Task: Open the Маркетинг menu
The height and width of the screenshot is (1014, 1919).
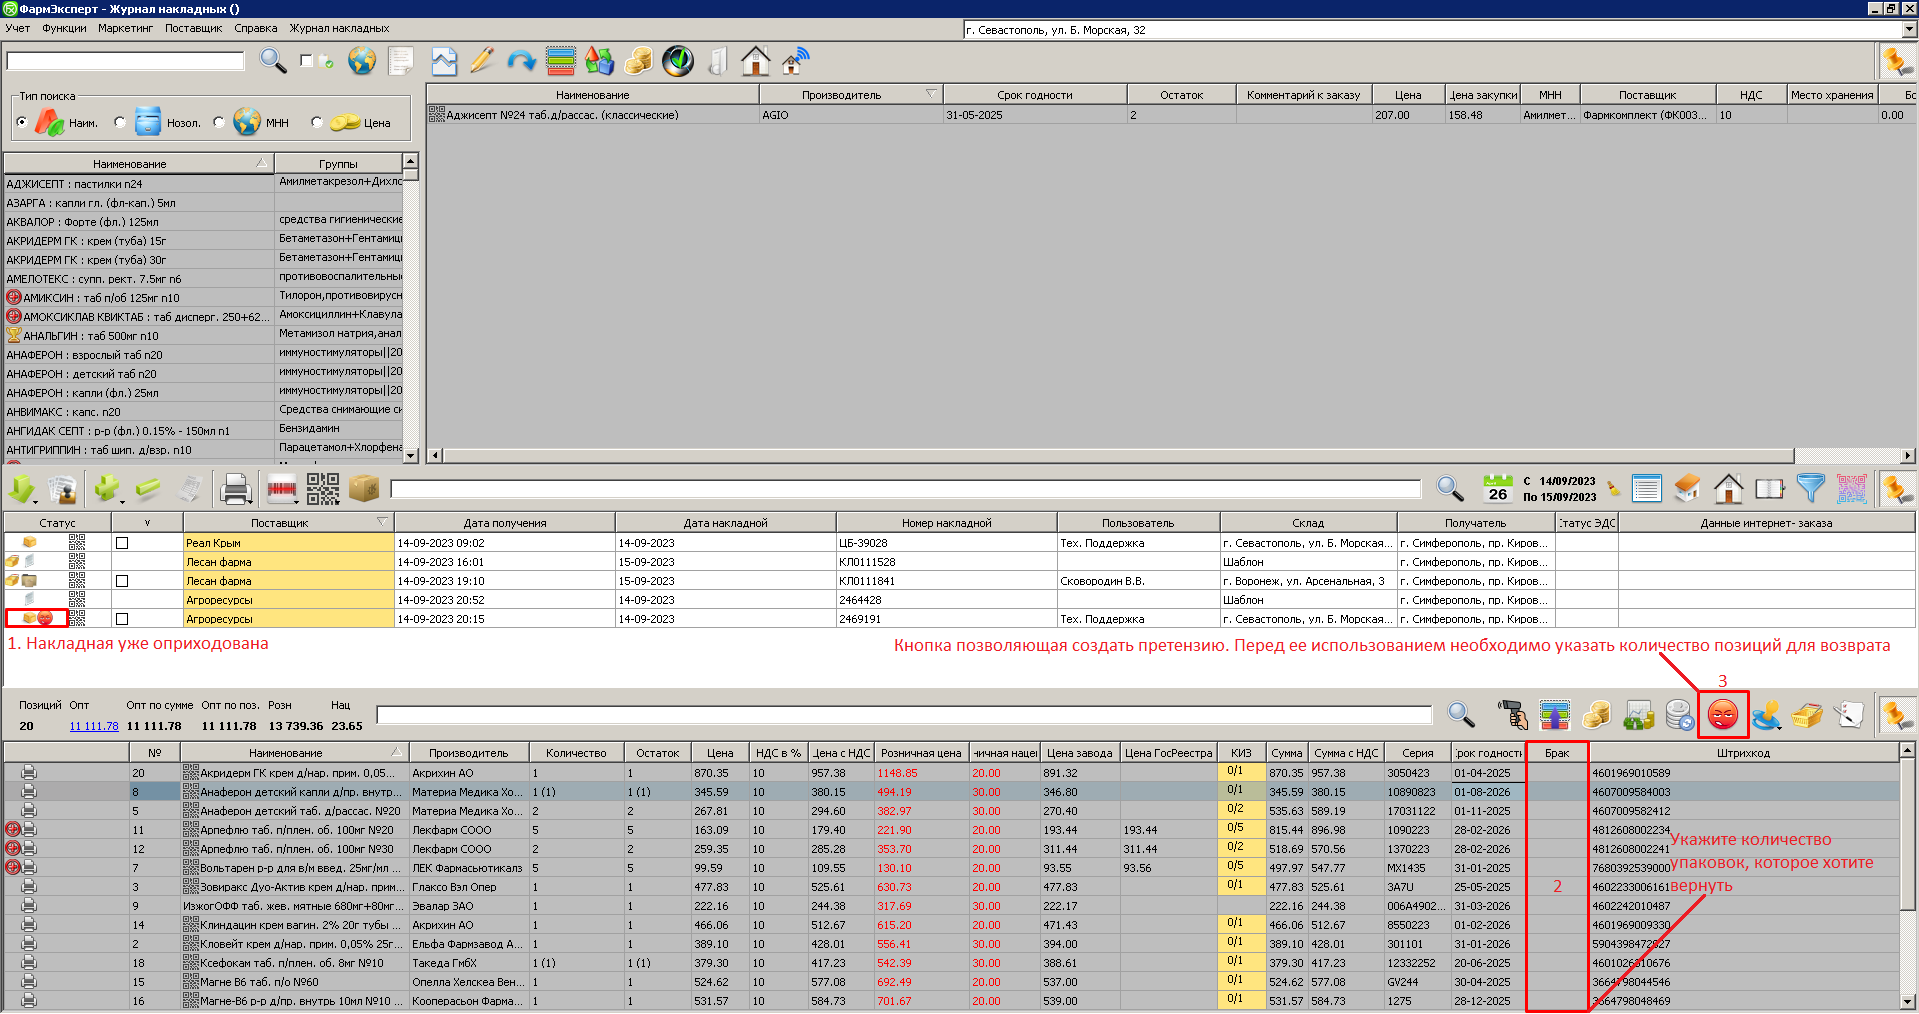Action: tap(125, 28)
